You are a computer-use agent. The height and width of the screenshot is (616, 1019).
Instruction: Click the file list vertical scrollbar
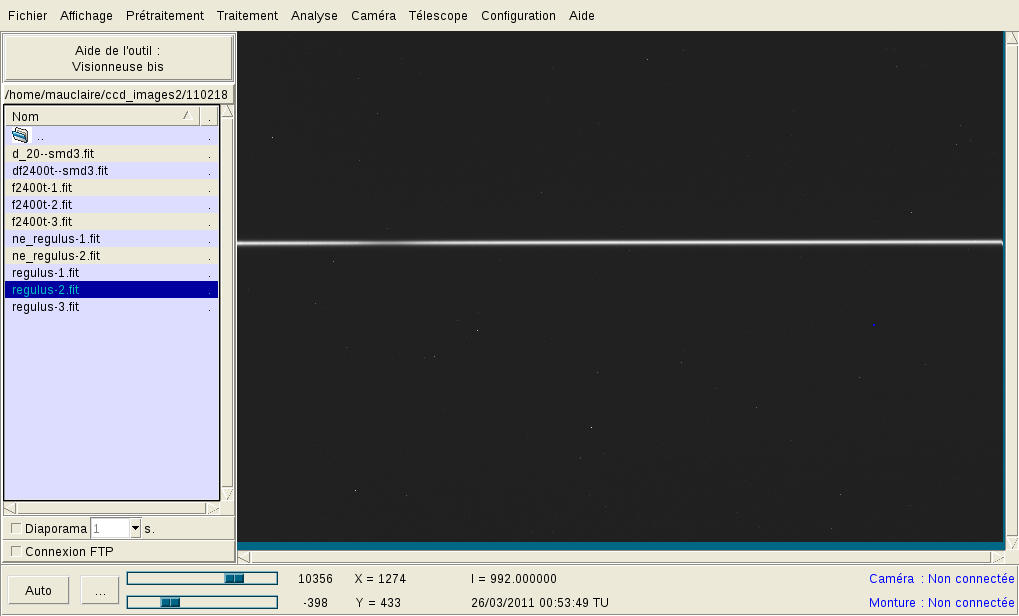click(227, 303)
